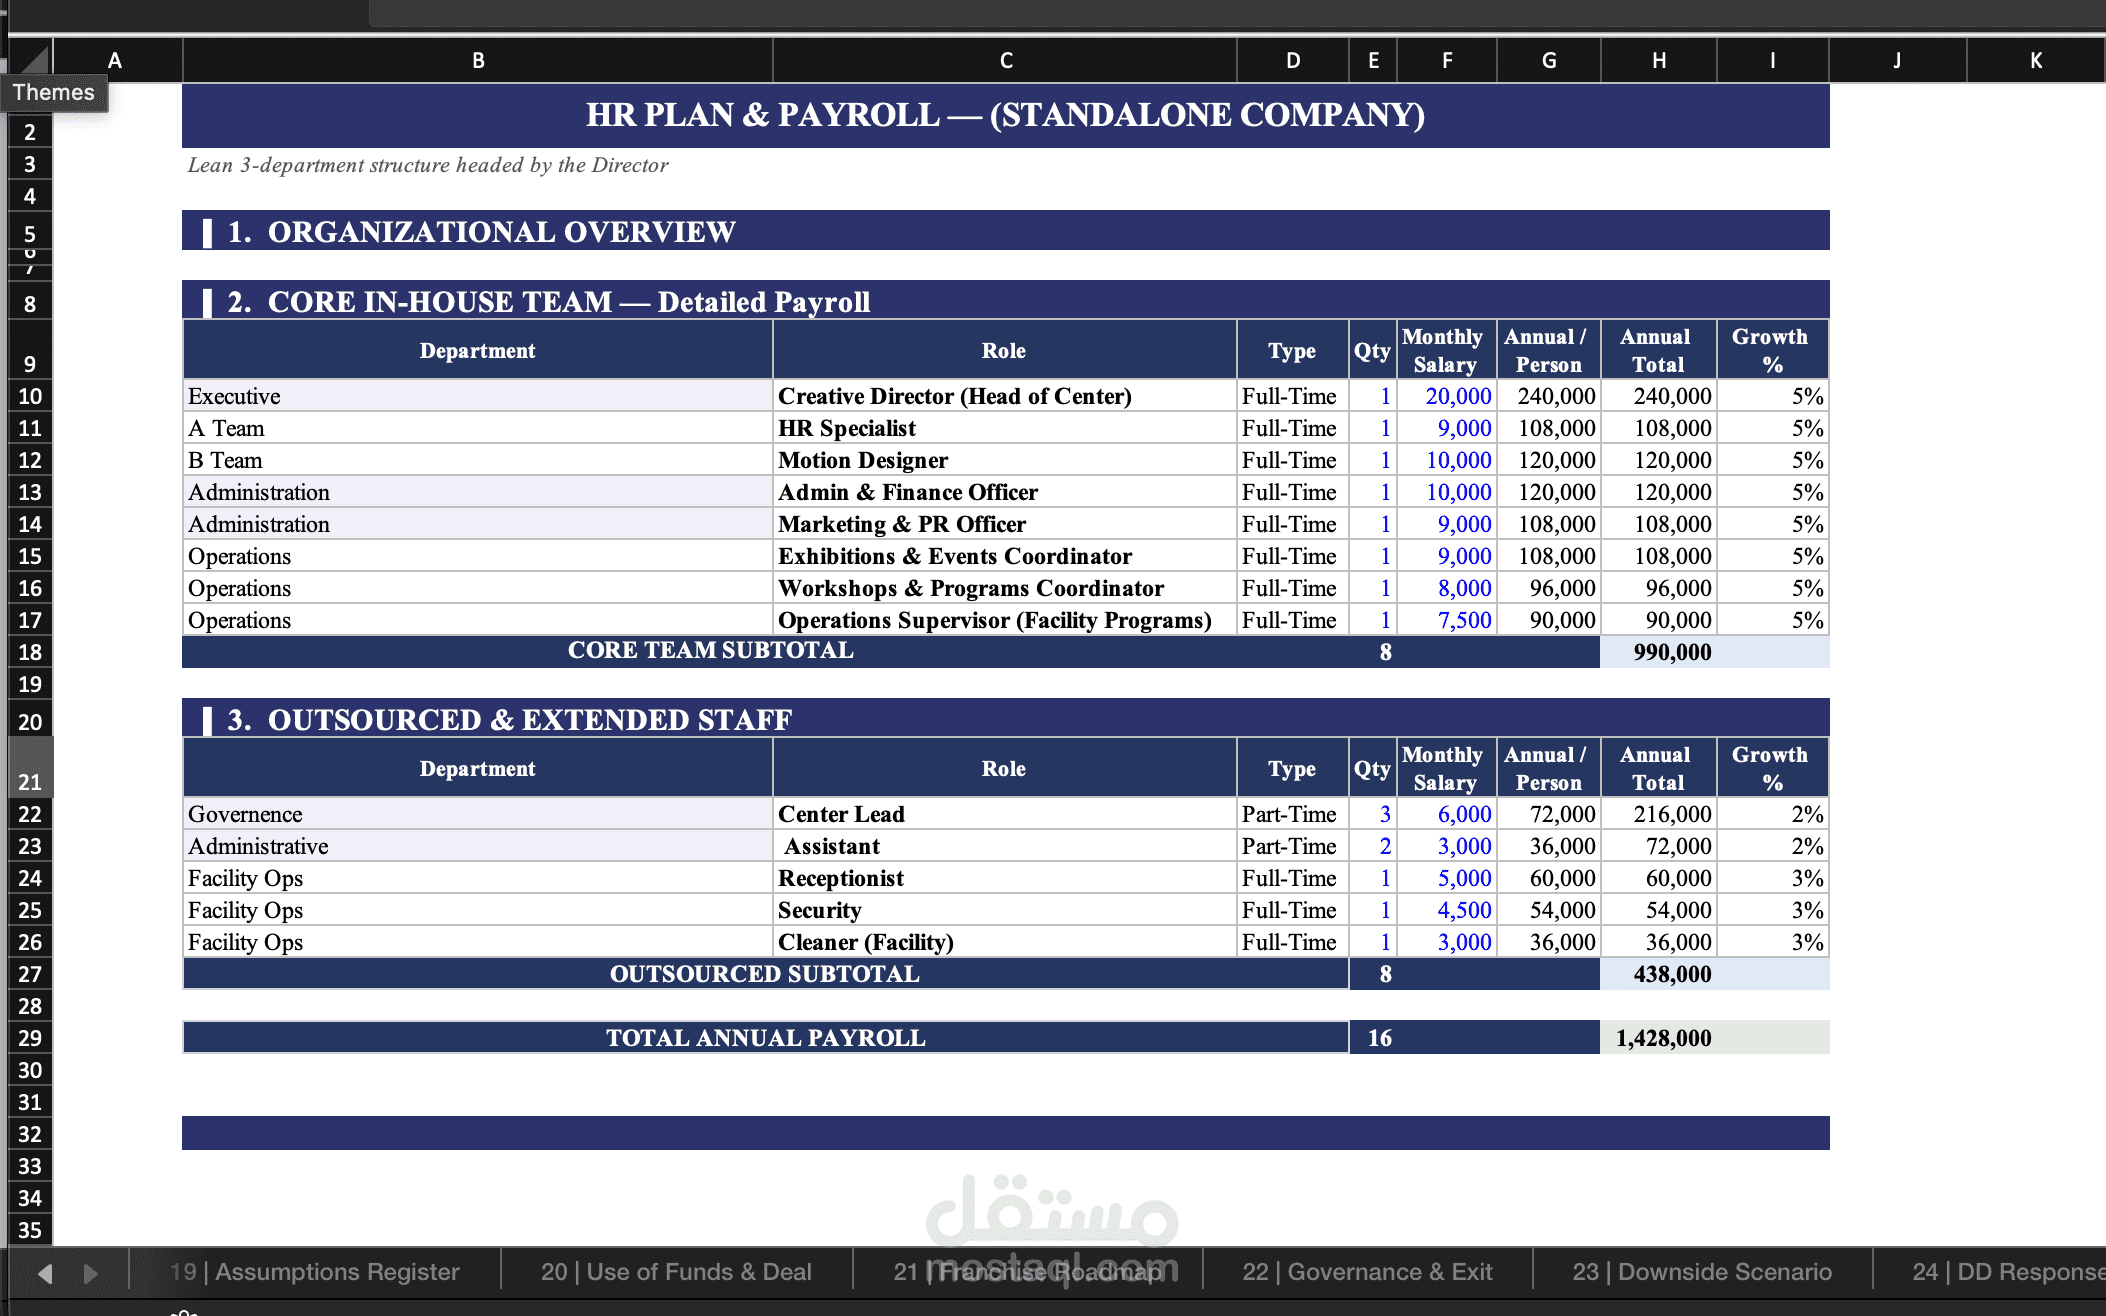Click 'Marketing & PR Officer' cell

(x=1005, y=524)
